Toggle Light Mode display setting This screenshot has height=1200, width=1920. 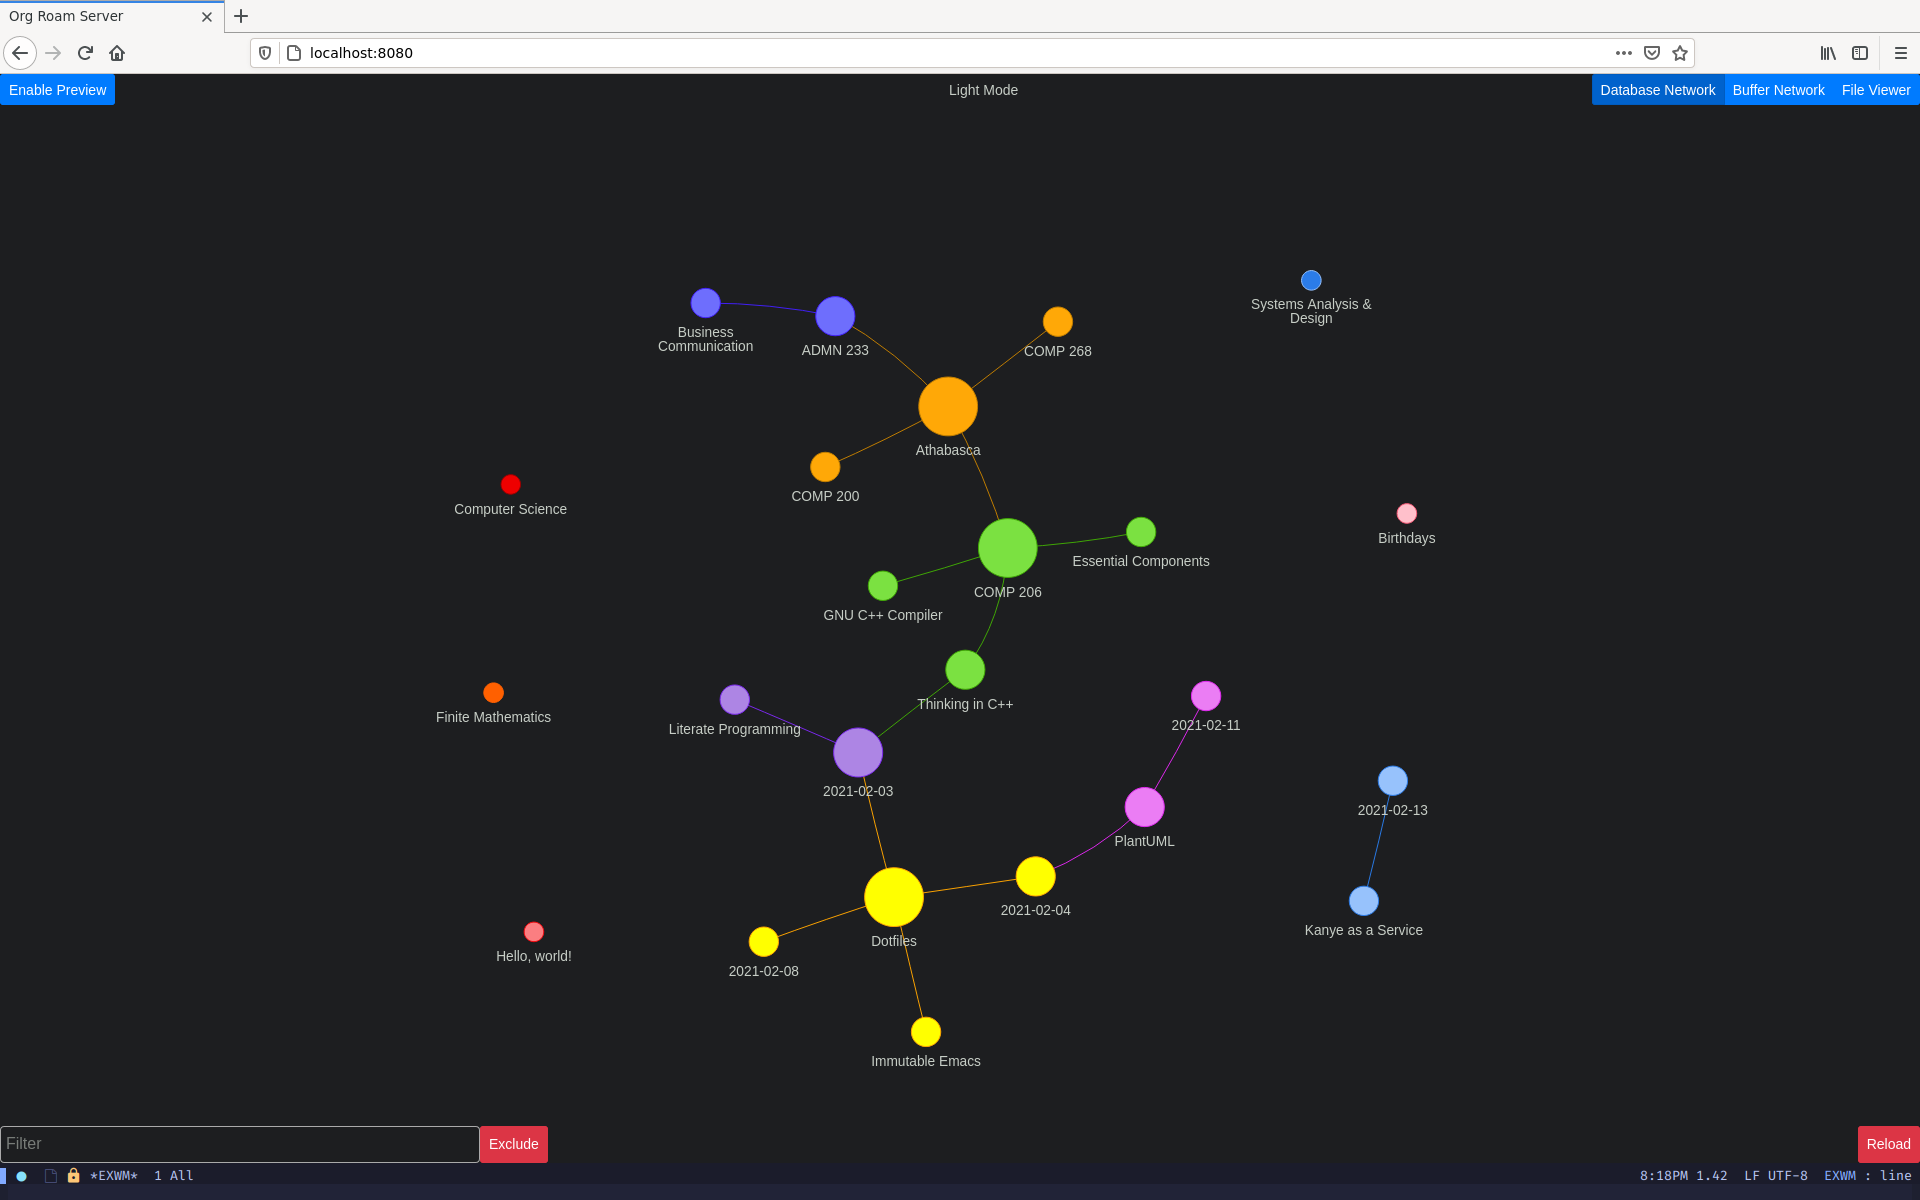click(981, 90)
